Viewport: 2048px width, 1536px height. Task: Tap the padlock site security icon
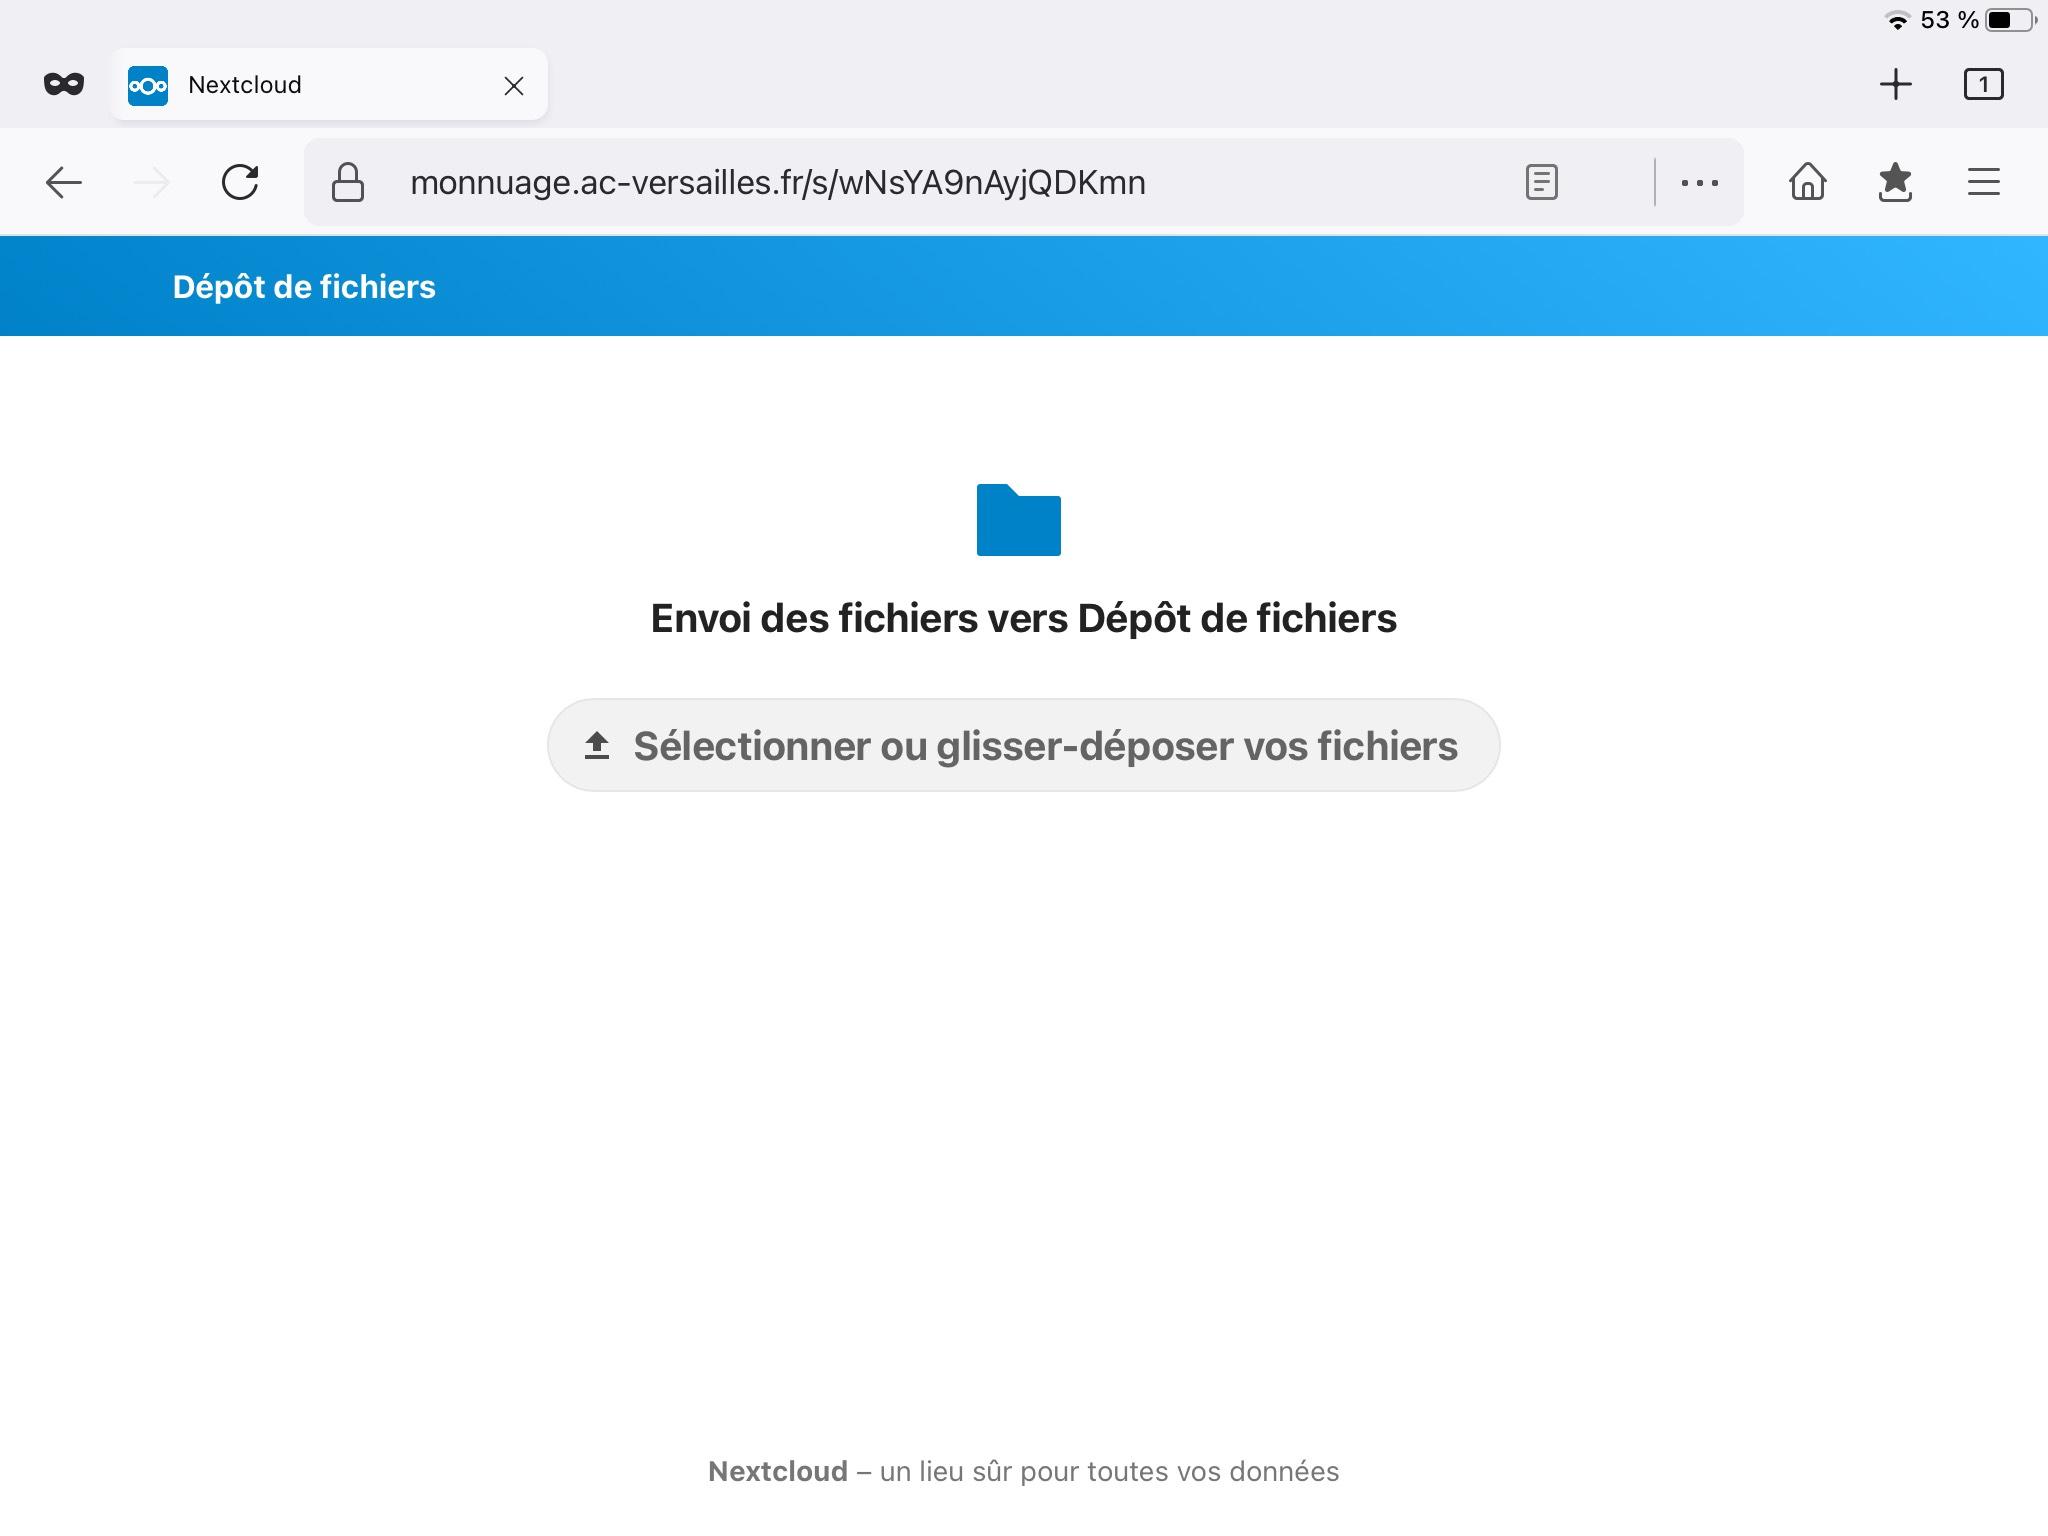[x=347, y=182]
